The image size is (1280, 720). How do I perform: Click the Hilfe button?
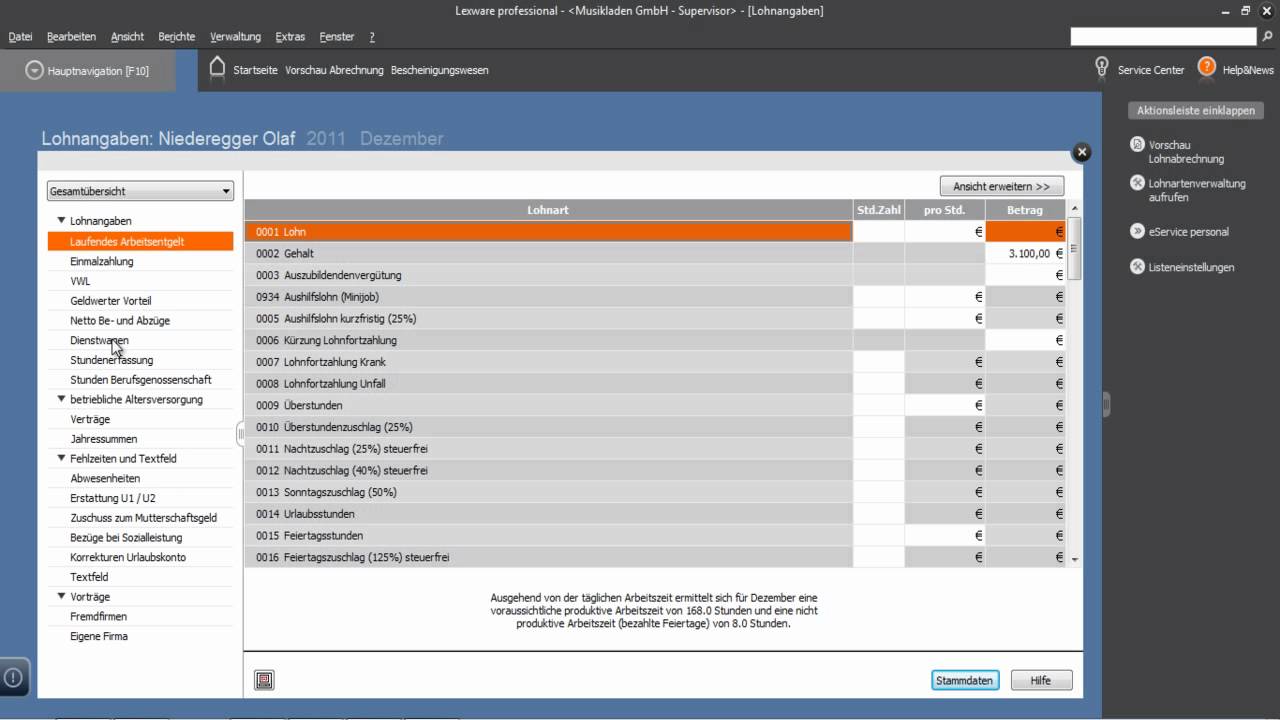tap(1040, 680)
